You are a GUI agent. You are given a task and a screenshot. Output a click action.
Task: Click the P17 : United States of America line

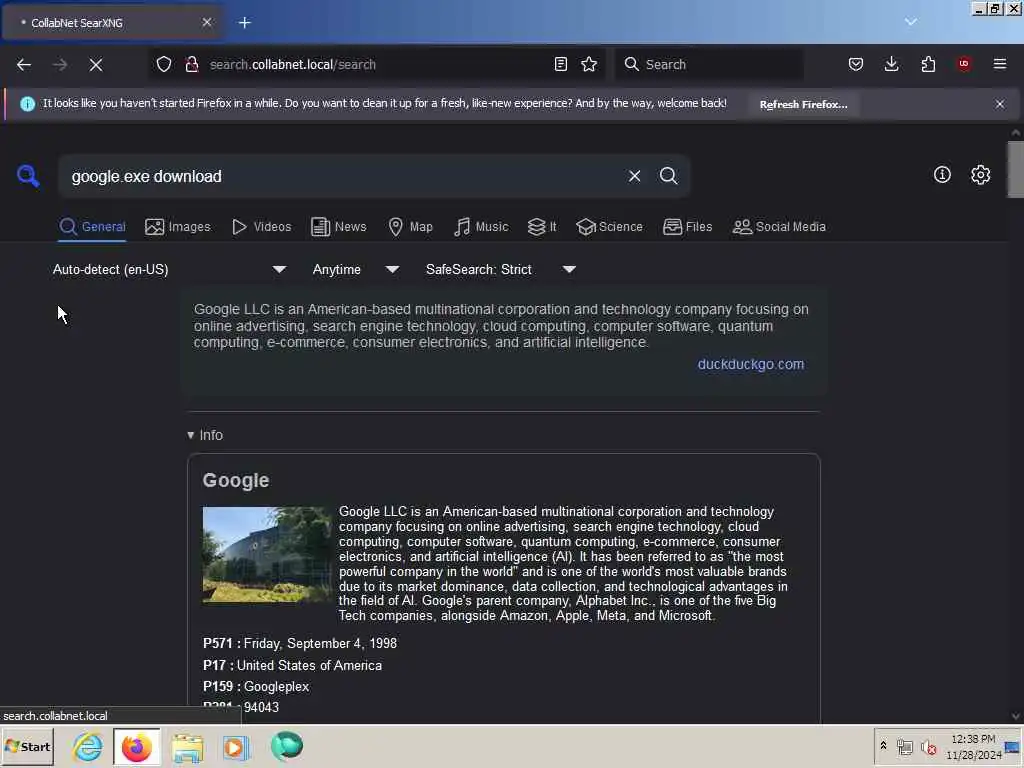(x=292, y=665)
